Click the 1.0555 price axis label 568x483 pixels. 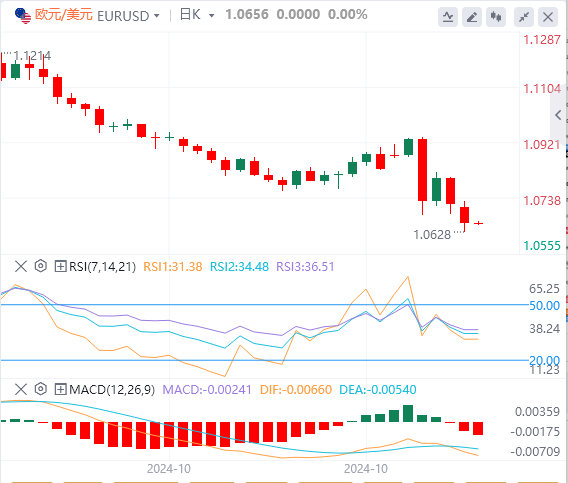pos(542,246)
